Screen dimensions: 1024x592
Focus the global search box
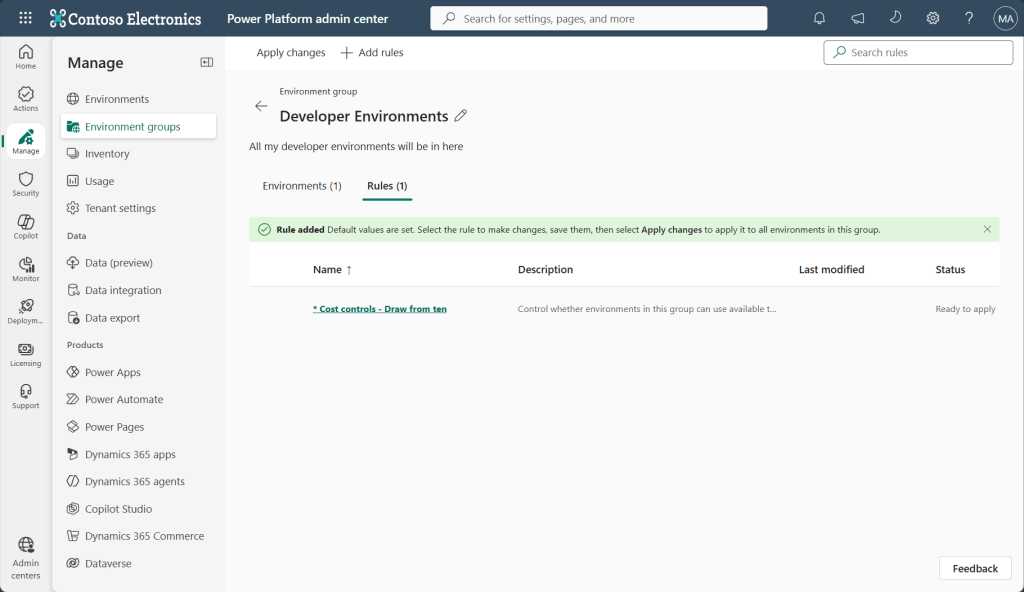click(x=599, y=18)
